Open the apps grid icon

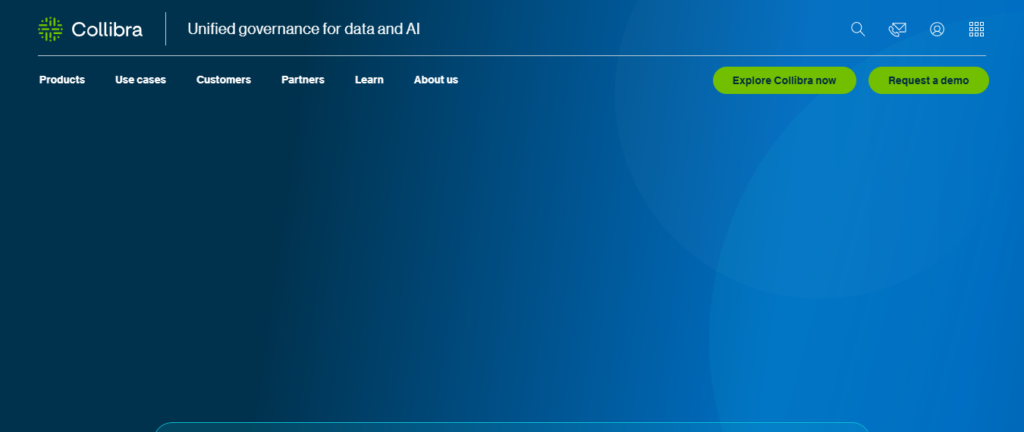pos(976,29)
